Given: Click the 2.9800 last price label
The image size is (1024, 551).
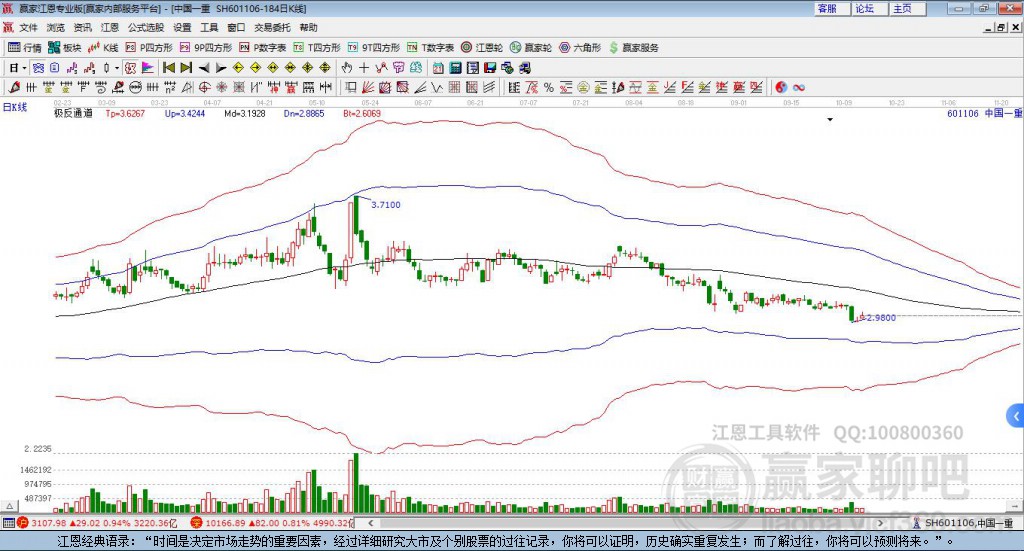Looking at the screenshot, I should tap(881, 318).
